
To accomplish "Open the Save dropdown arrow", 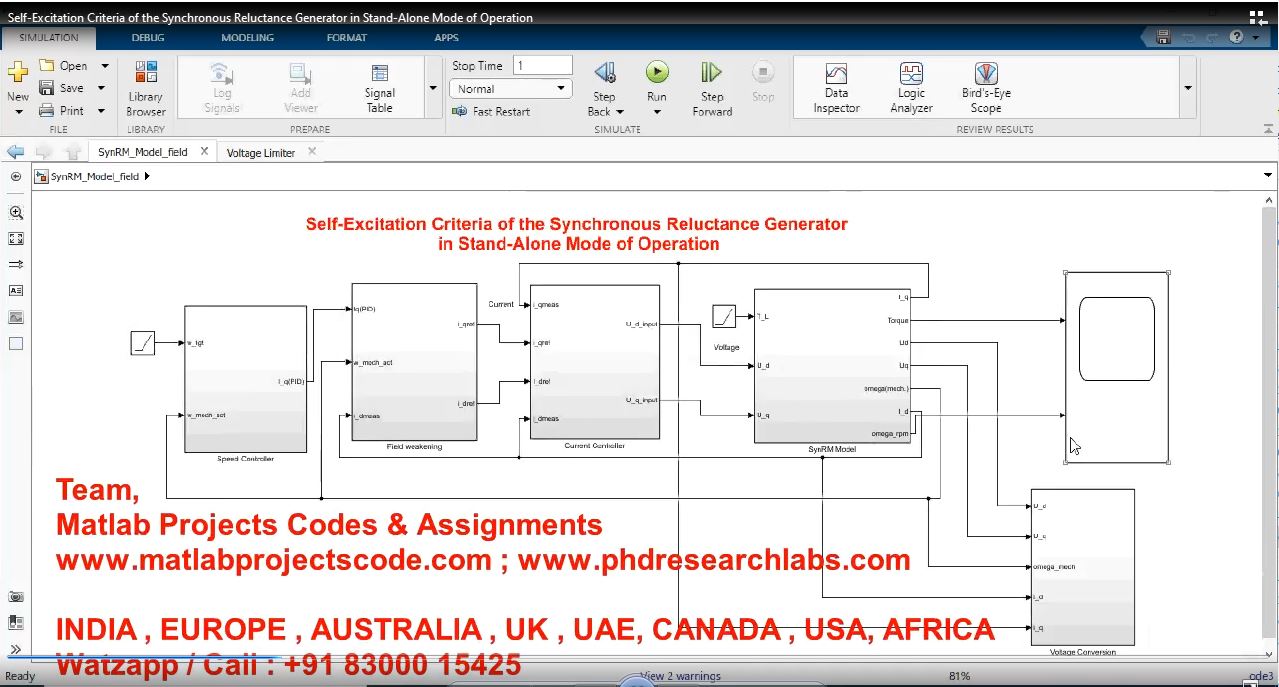I will point(102,88).
